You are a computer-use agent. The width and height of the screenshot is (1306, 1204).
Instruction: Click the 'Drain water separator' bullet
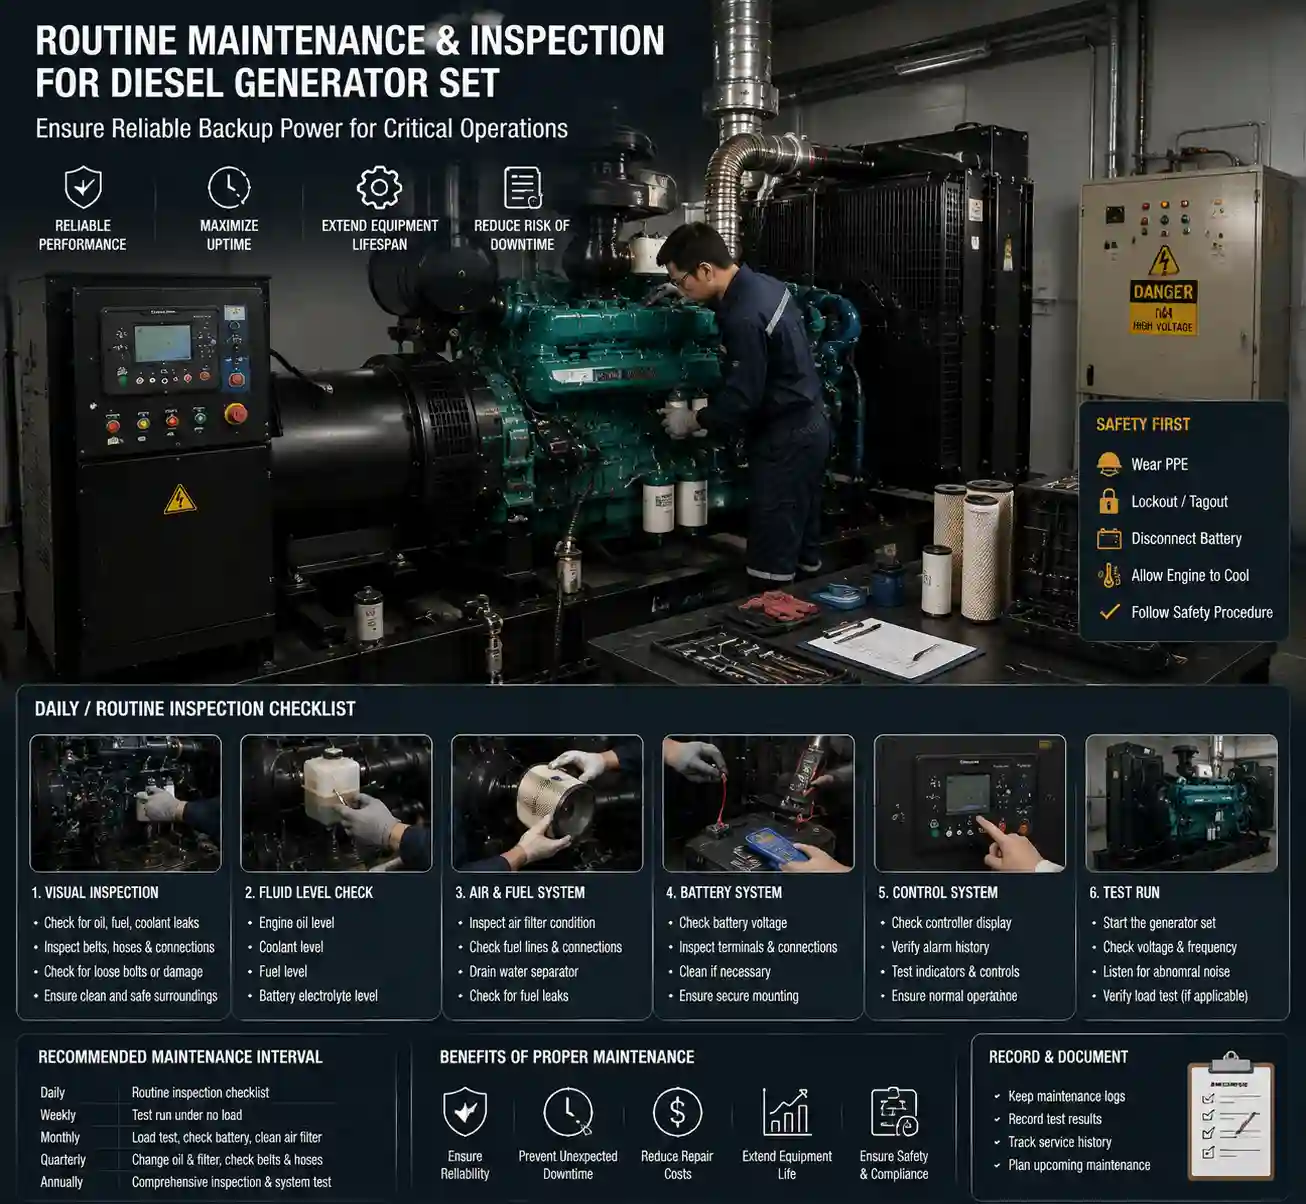coord(524,971)
